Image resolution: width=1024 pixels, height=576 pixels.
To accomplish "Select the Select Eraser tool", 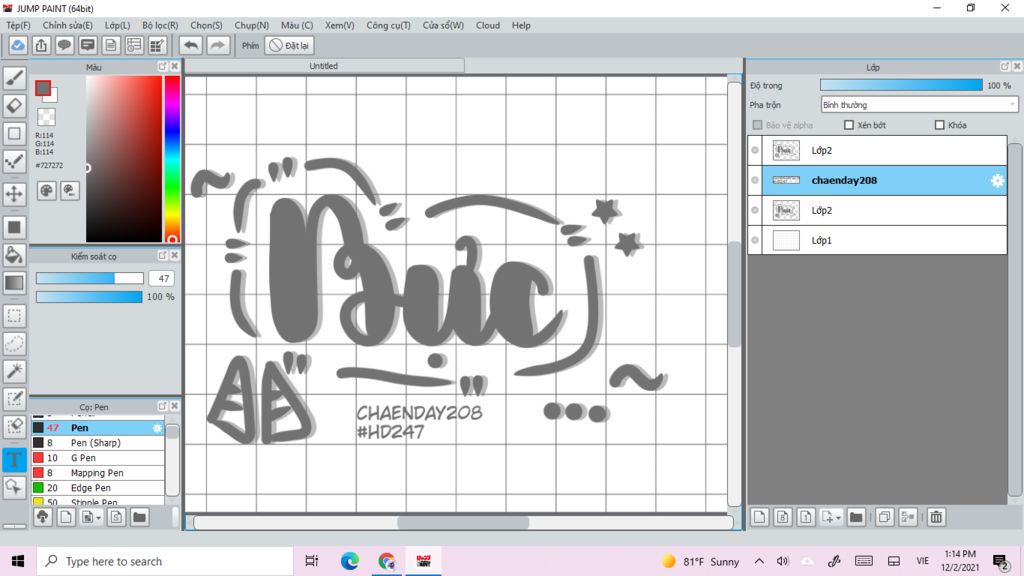I will [x=14, y=426].
